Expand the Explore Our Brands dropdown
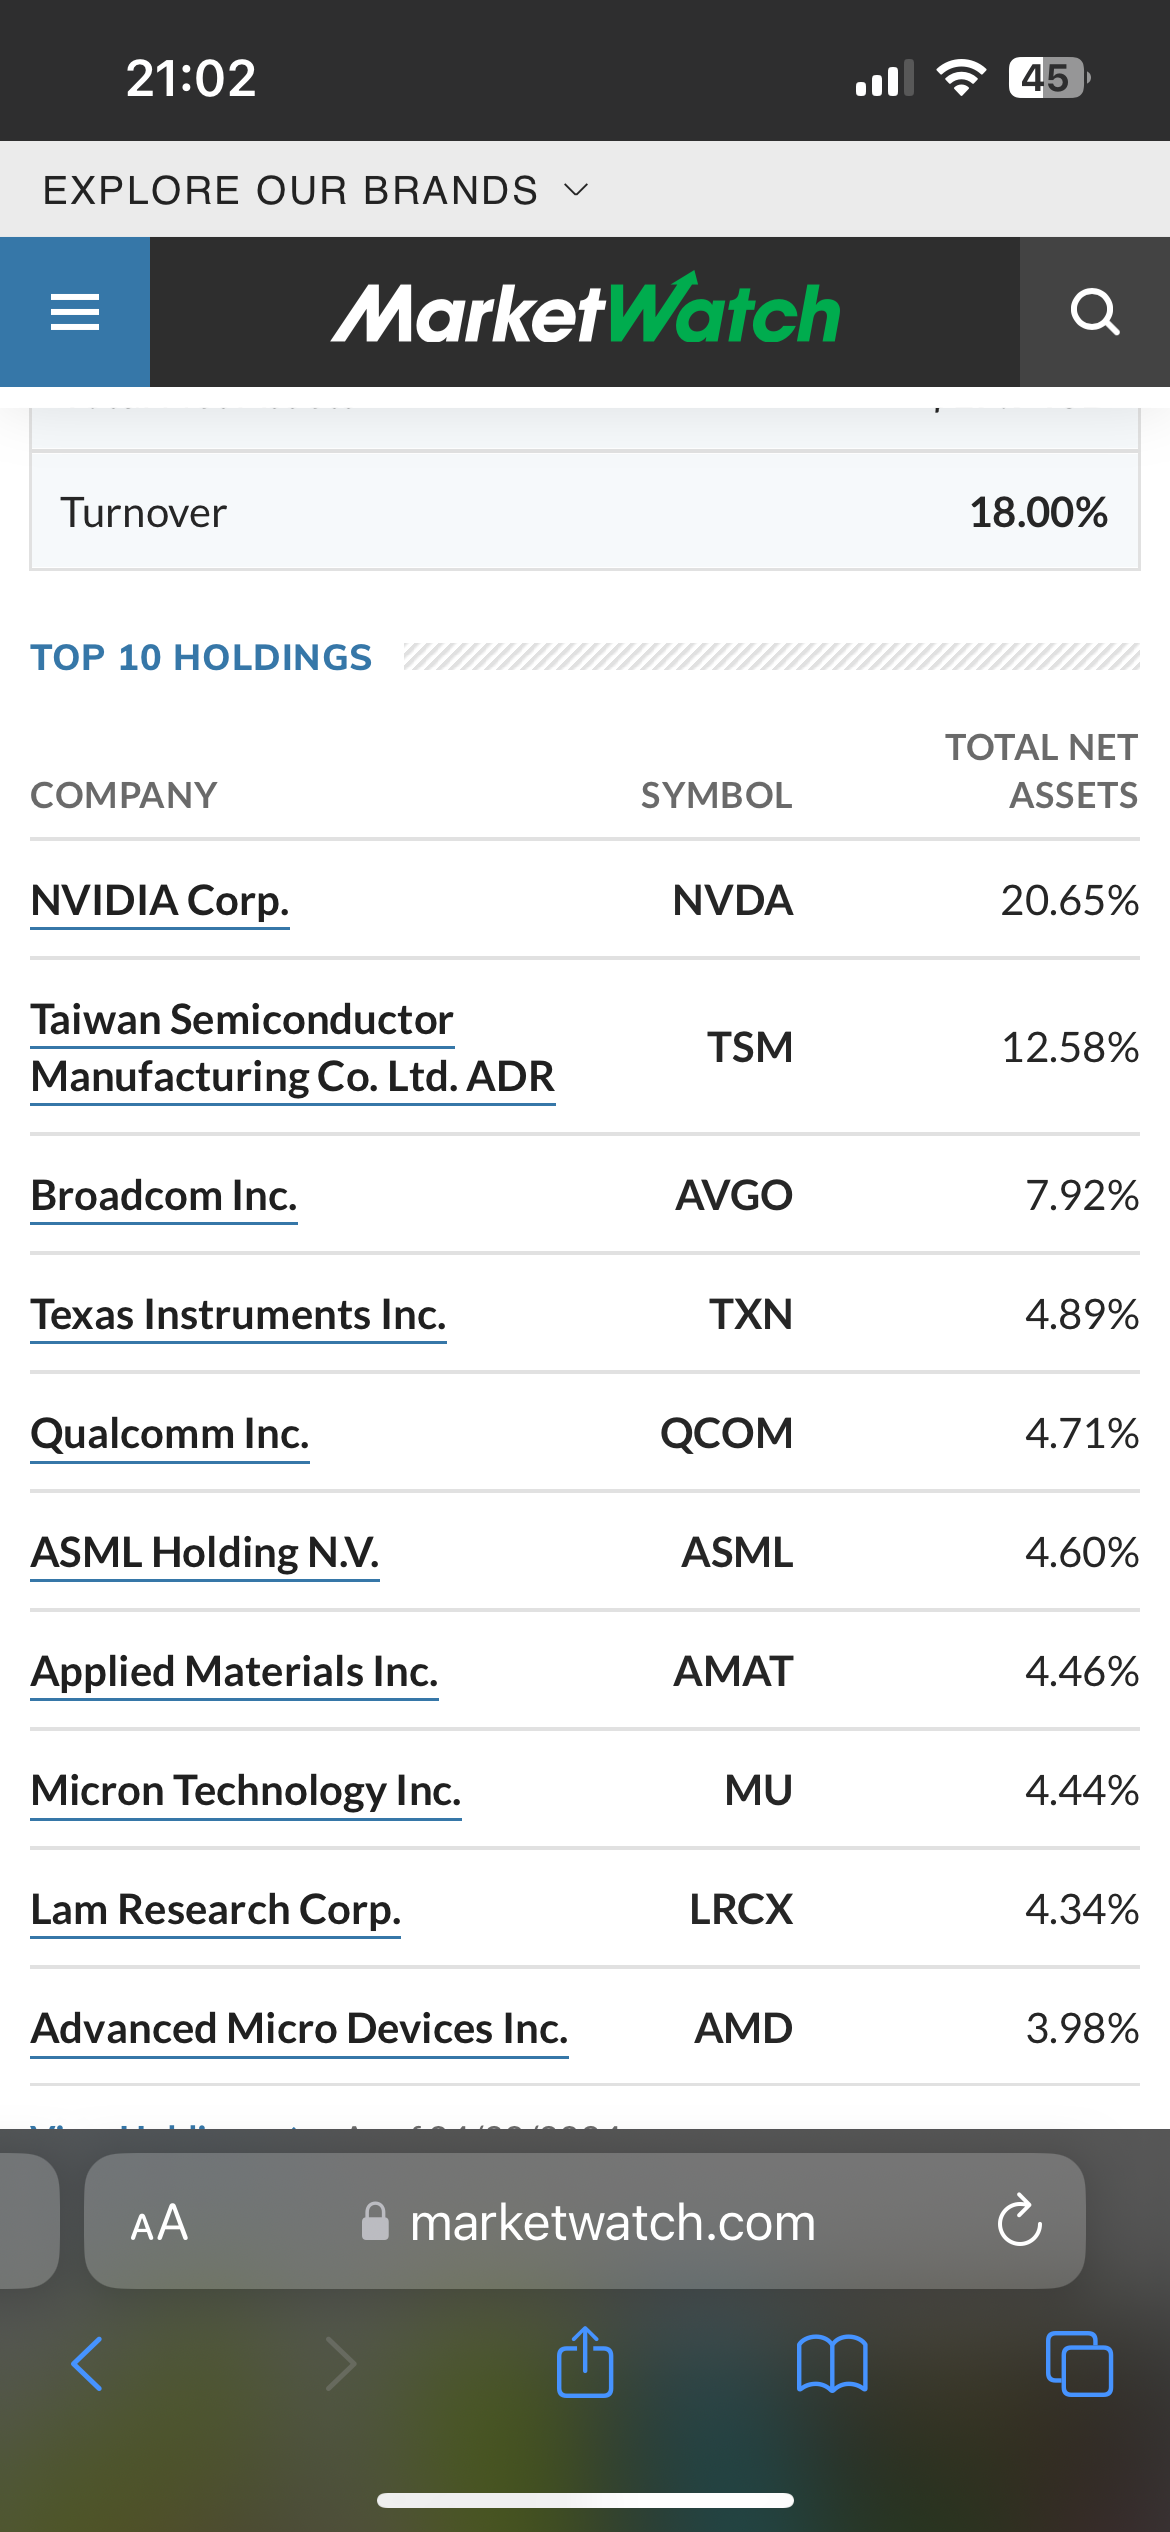This screenshot has width=1170, height=2532. click(x=315, y=190)
